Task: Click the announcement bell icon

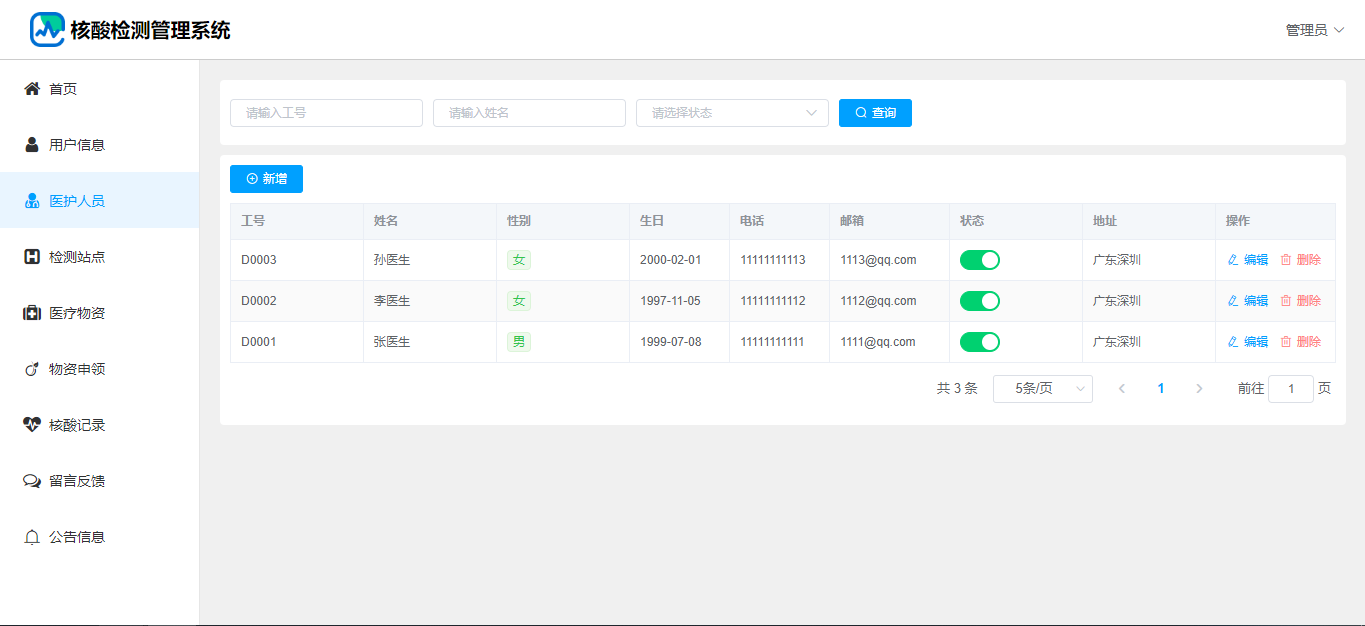Action: click(x=32, y=537)
